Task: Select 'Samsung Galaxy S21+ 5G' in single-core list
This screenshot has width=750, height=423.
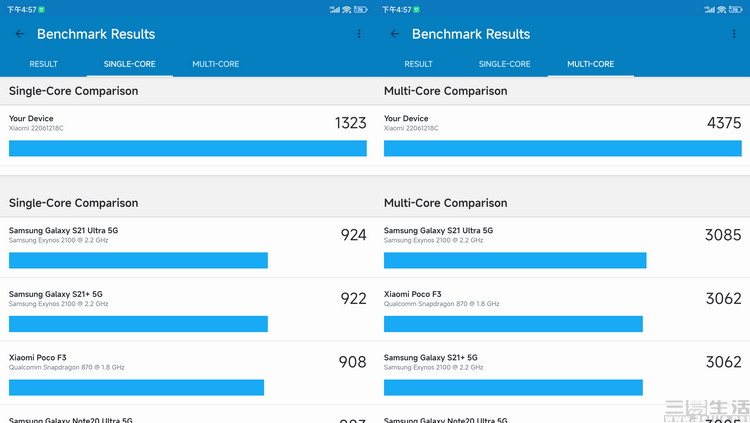Action: point(55,294)
